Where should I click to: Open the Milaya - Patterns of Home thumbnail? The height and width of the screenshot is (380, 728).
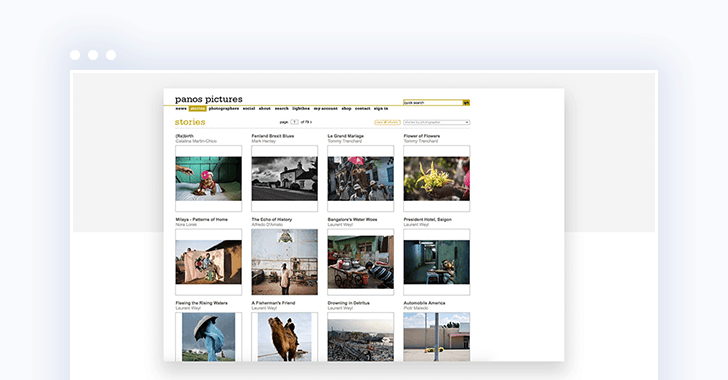point(208,262)
